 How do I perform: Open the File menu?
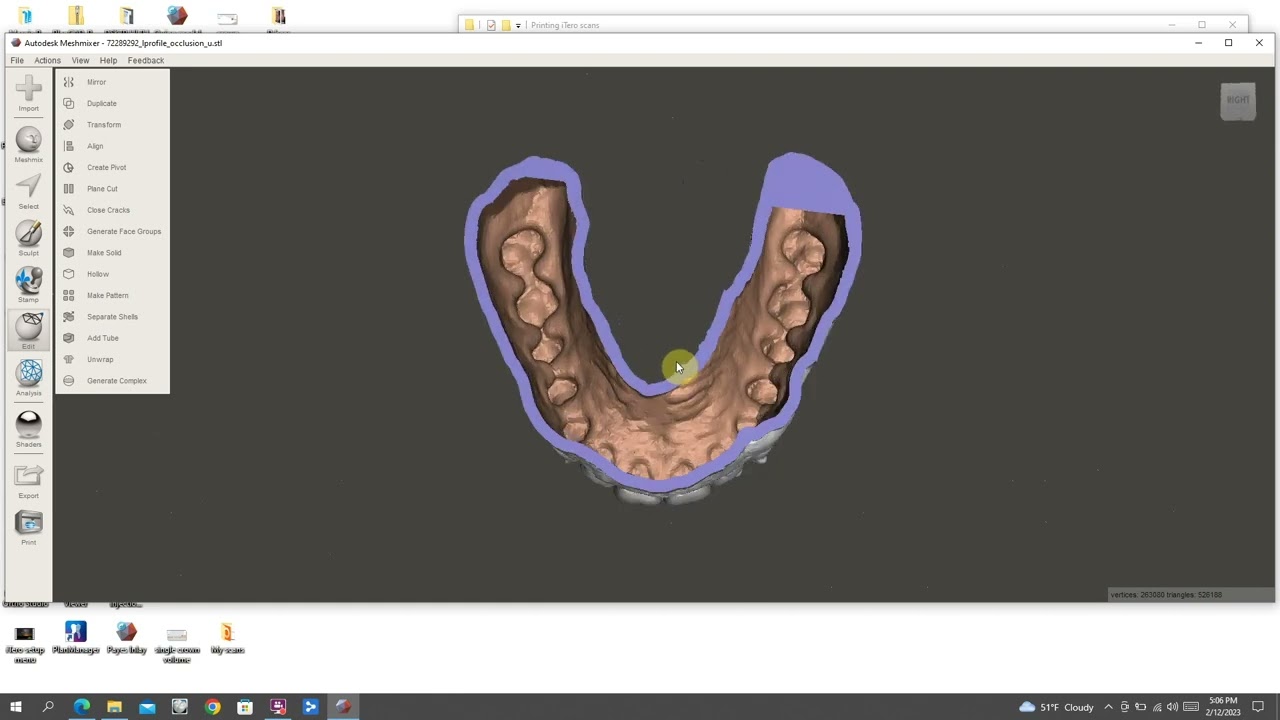17,61
